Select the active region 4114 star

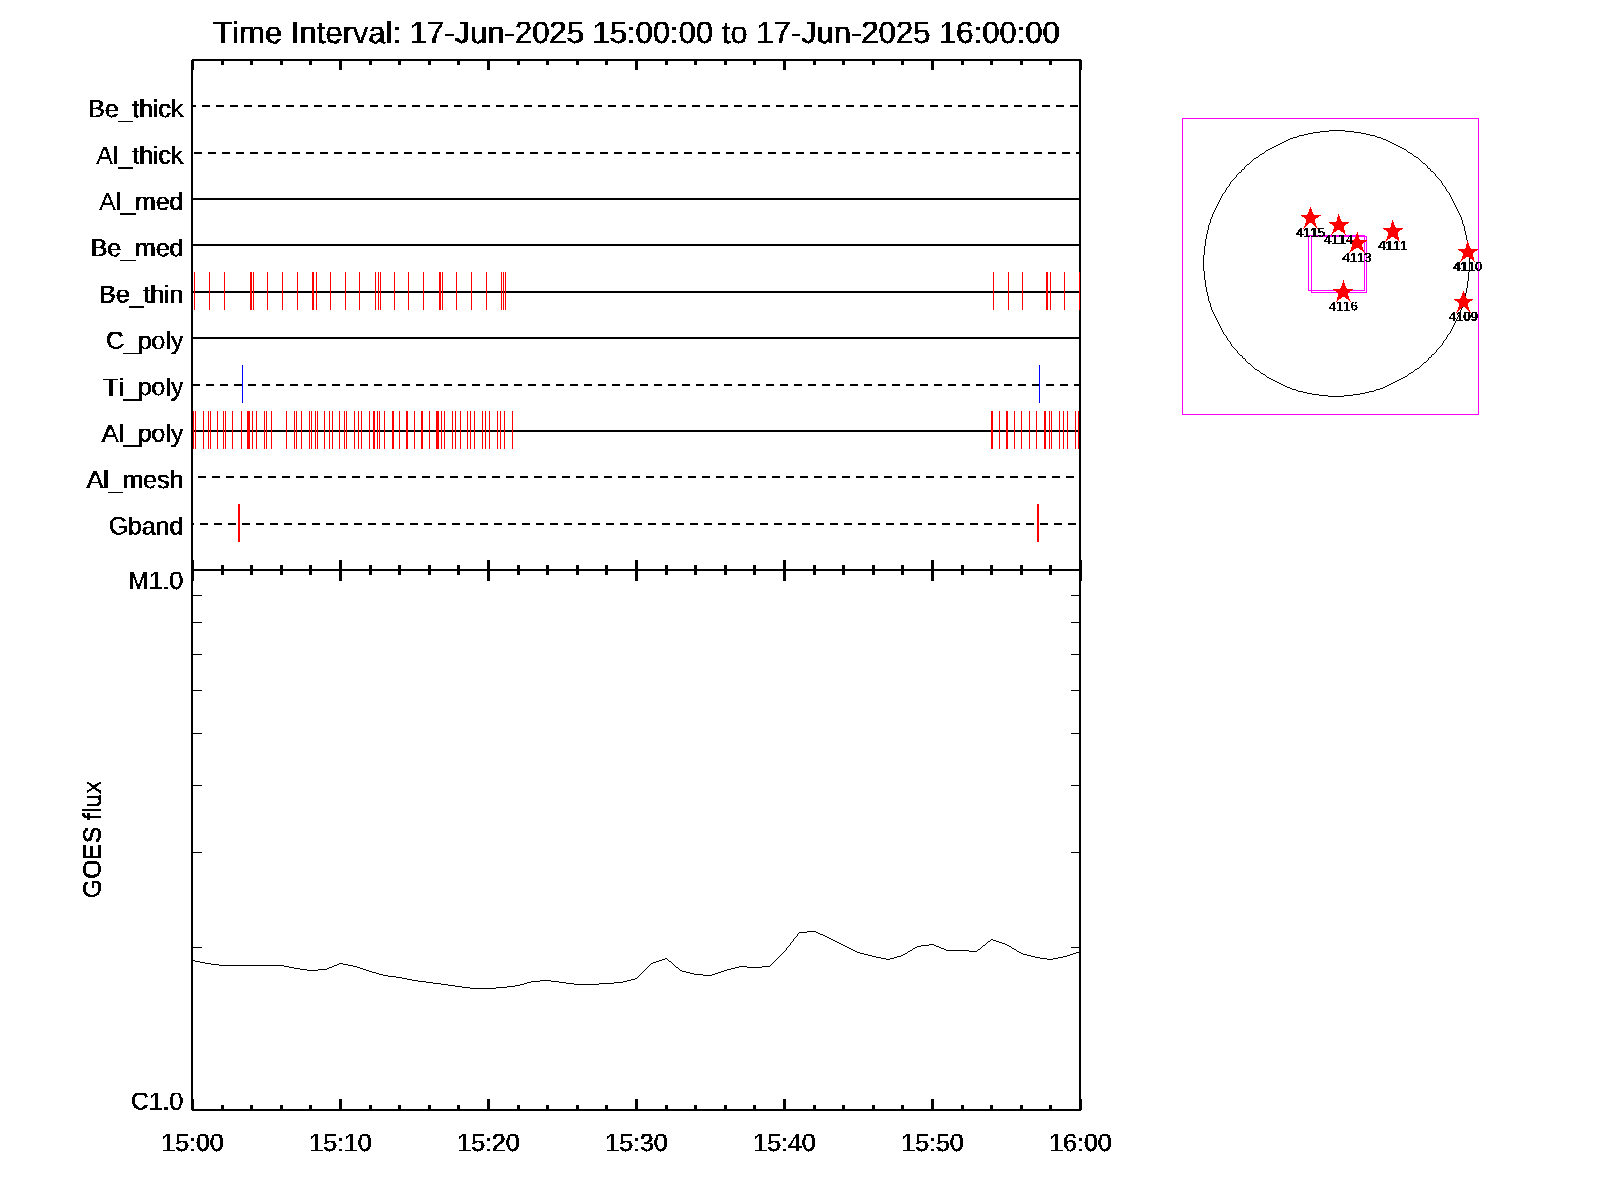(x=1338, y=225)
